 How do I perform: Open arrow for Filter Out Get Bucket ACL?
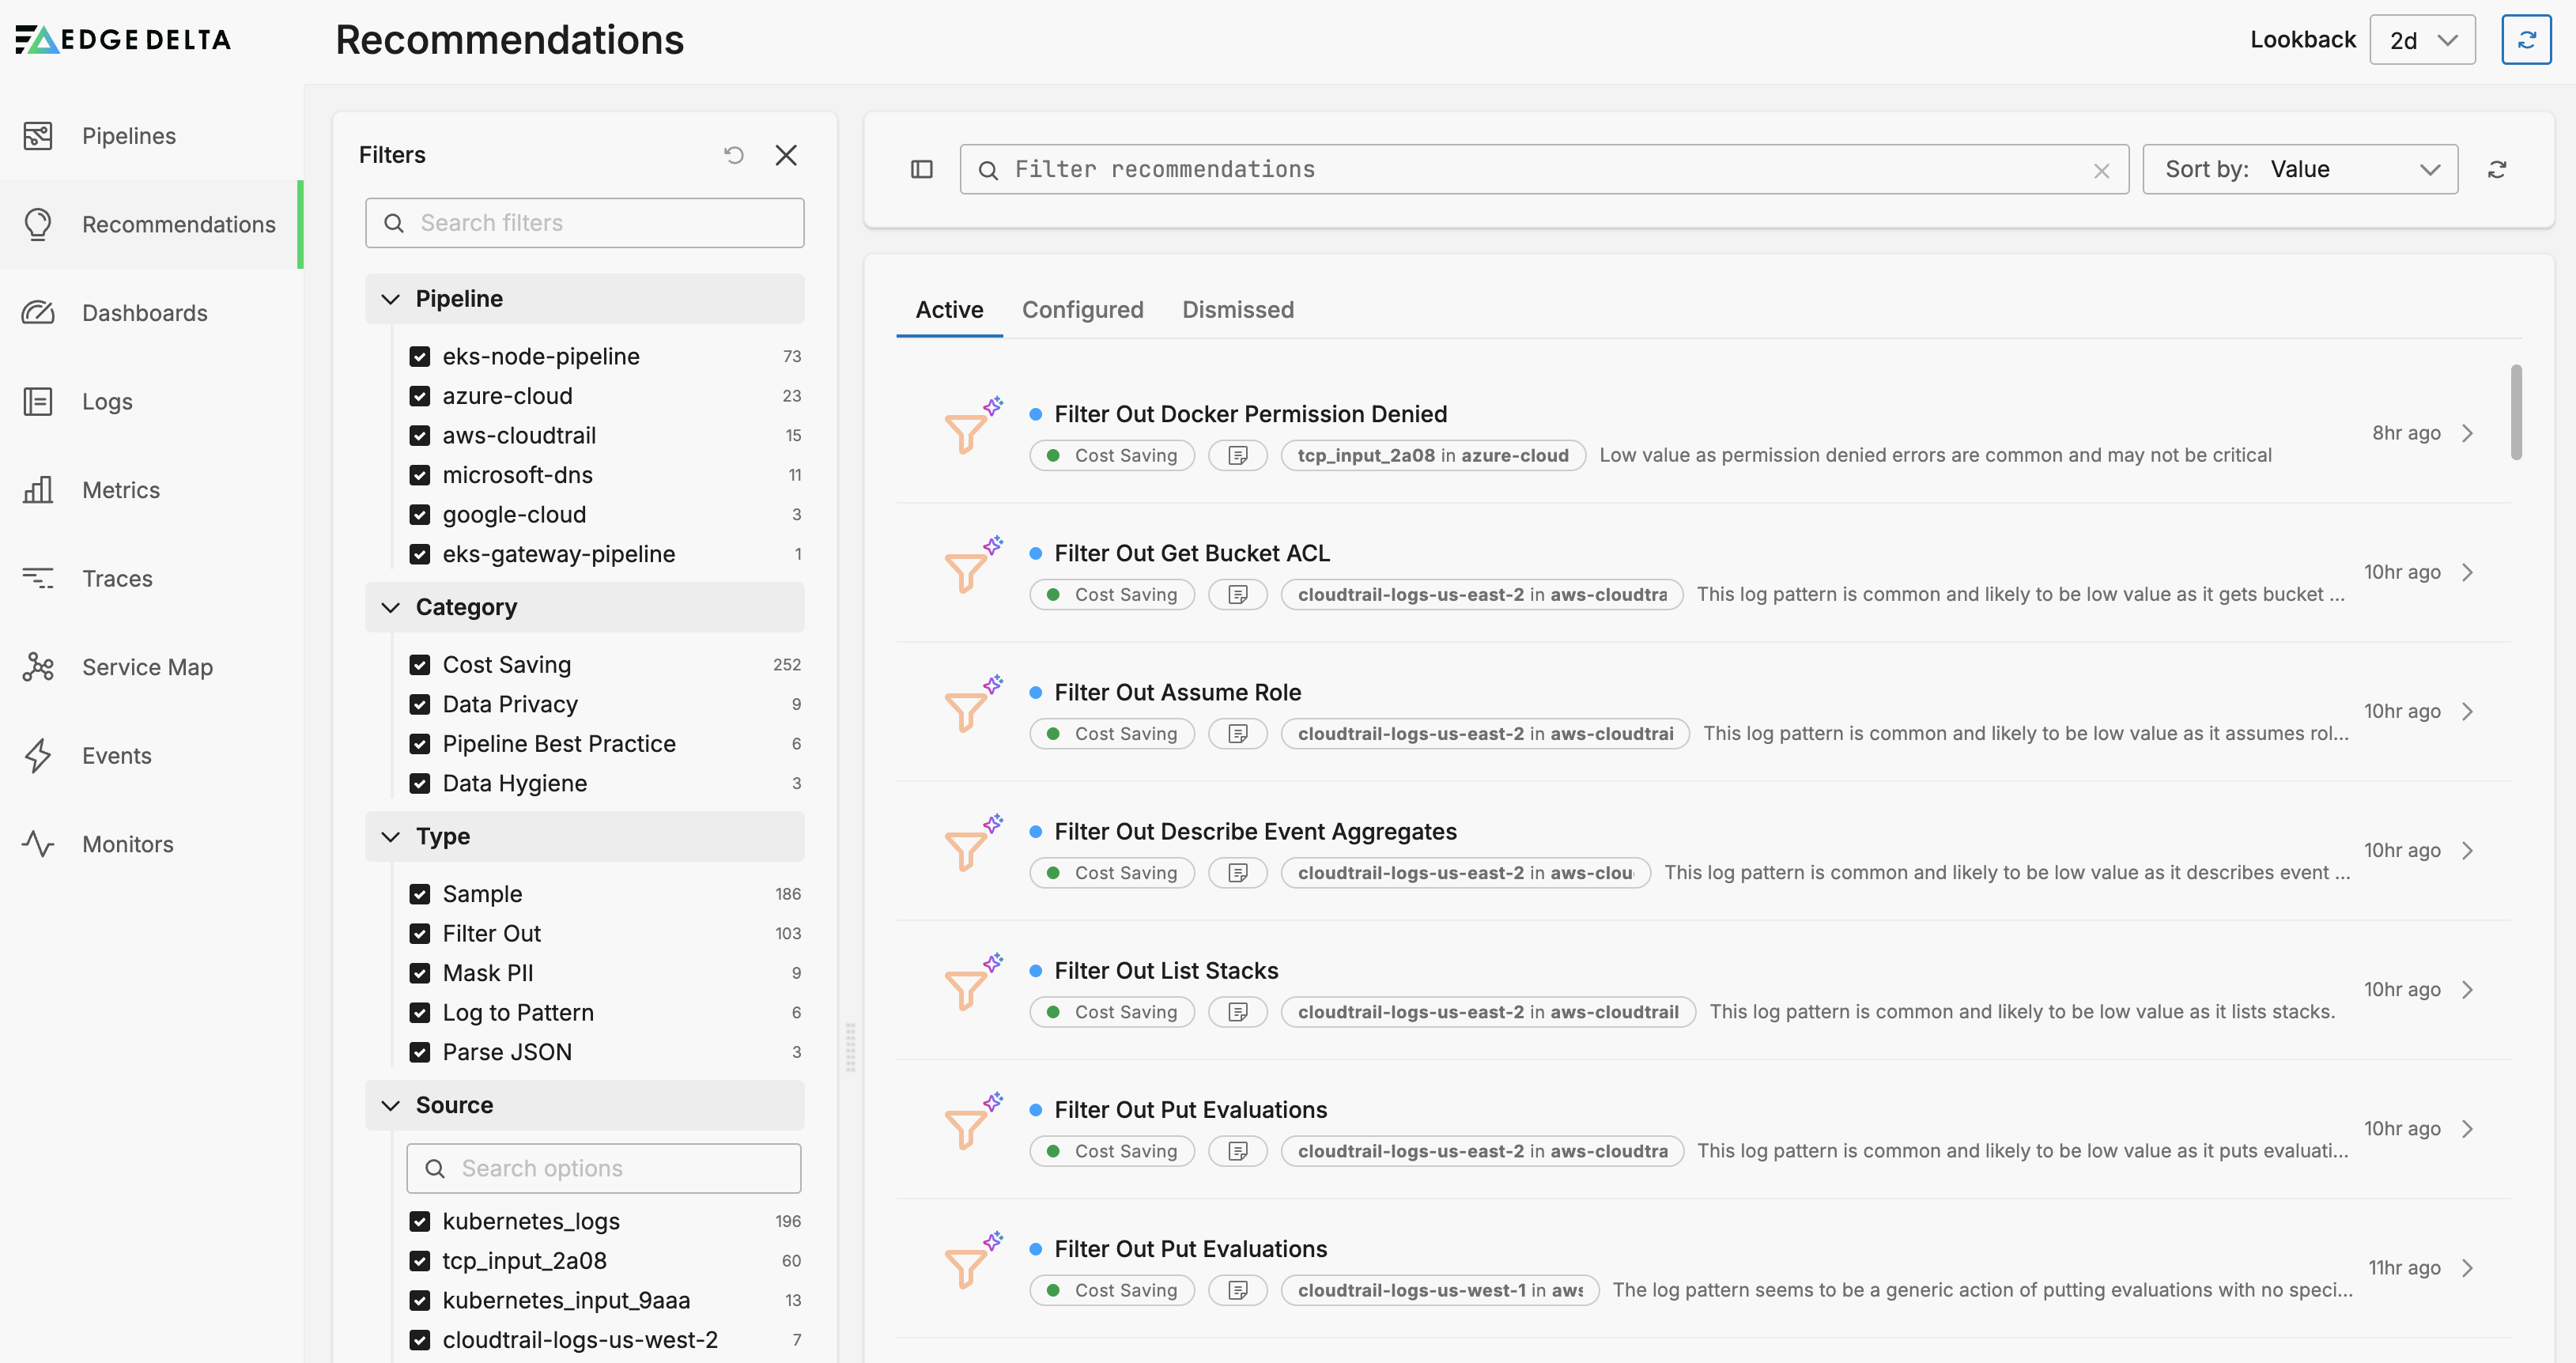coord(2468,572)
